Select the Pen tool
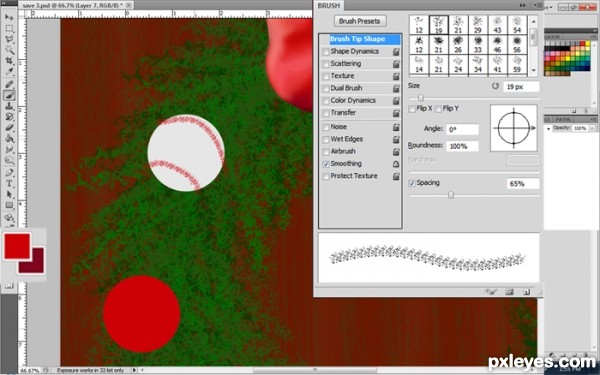 (x=9, y=173)
